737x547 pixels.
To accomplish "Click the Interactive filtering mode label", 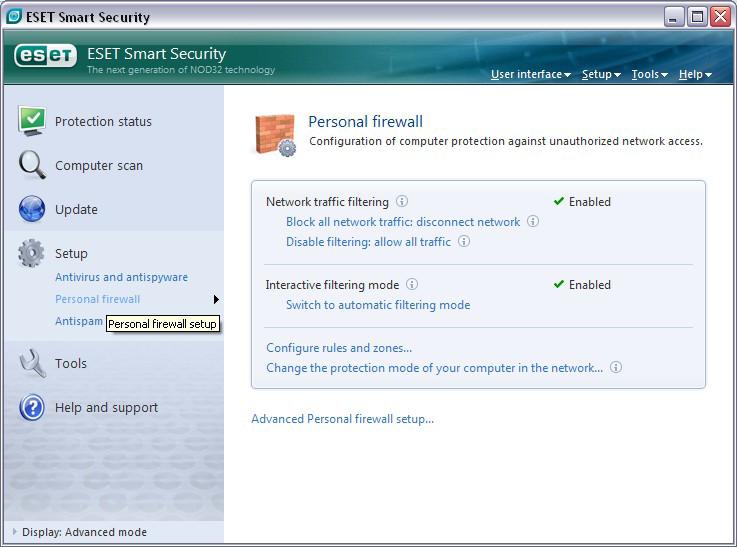I will coord(332,285).
